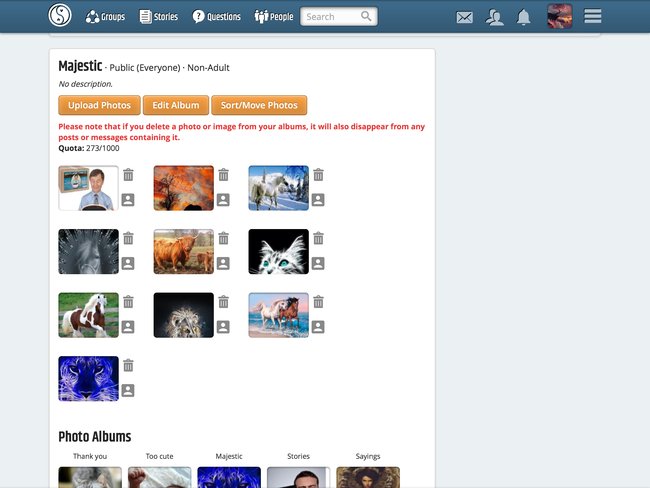Open the dark feathery creature thumbnail

(184, 315)
